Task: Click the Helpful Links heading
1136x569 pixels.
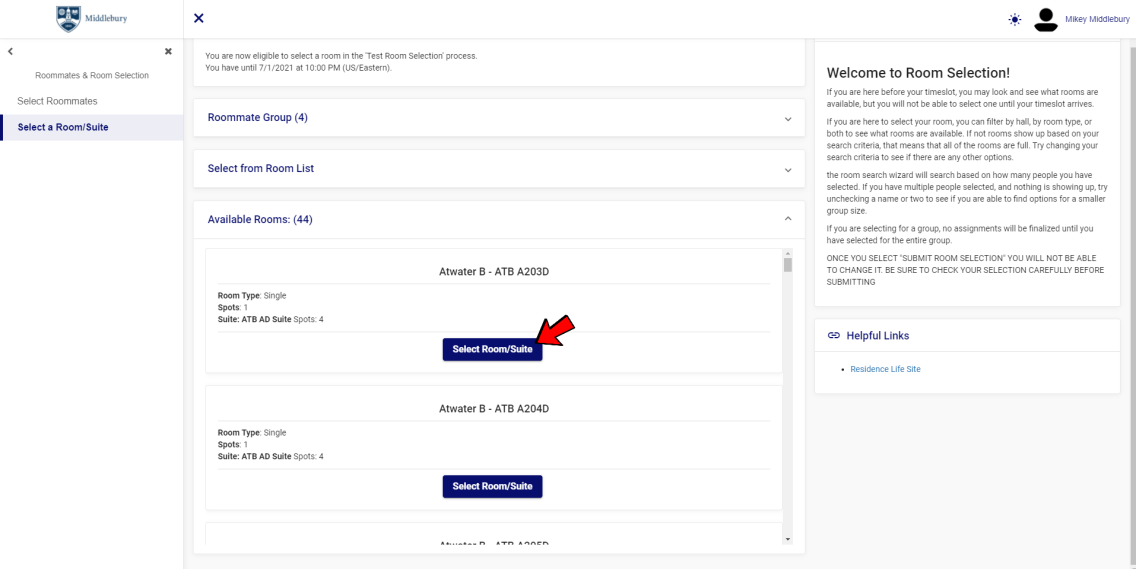Action: point(877,336)
